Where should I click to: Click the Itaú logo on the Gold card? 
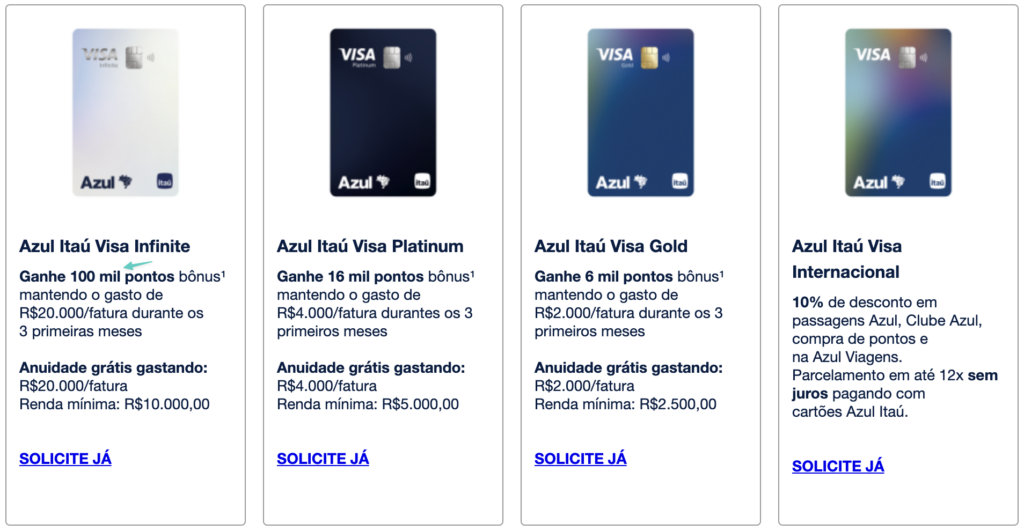(x=680, y=182)
